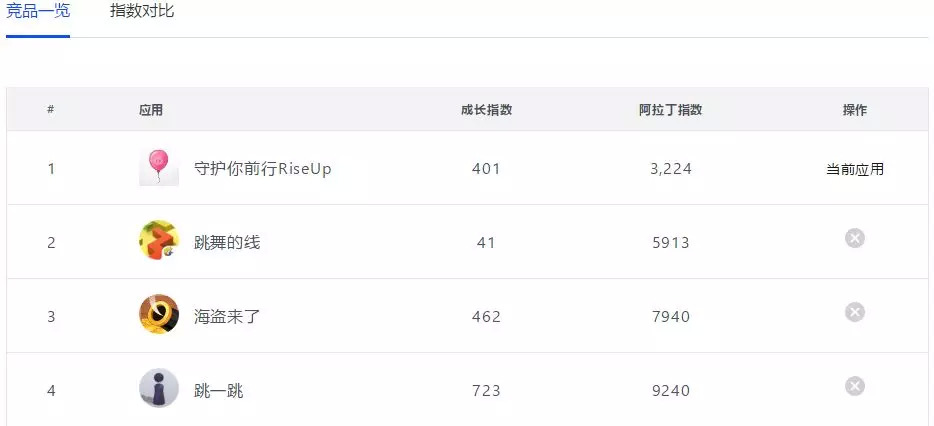Switch to the 指数对比 tab
934x426 pixels.
pos(142,12)
